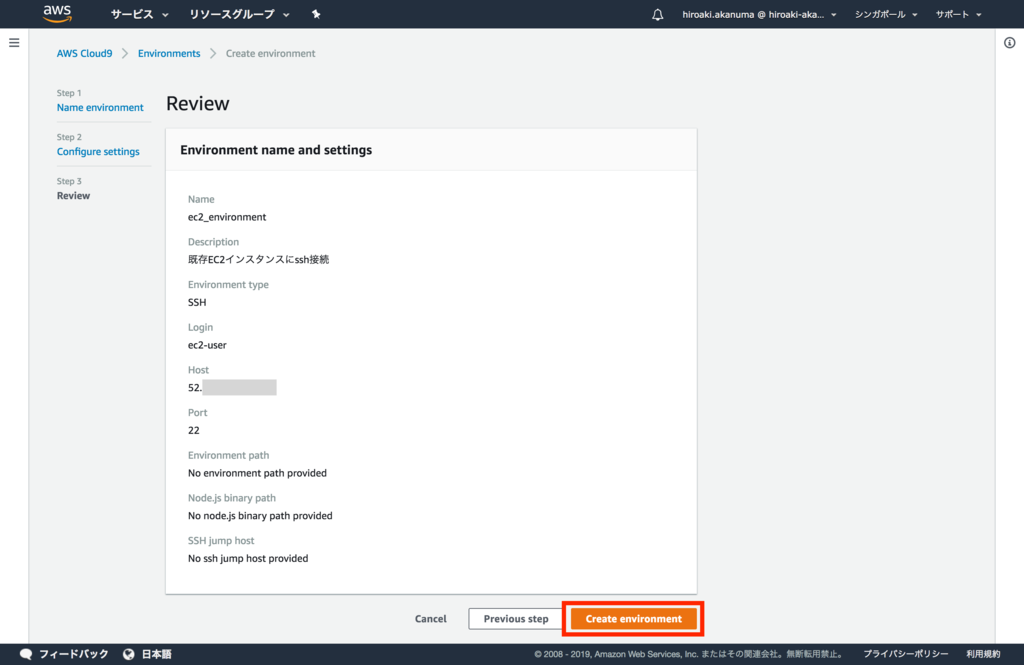Image resolution: width=1024 pixels, height=665 pixels.
Task: Open the notifications bell
Action: pos(658,14)
